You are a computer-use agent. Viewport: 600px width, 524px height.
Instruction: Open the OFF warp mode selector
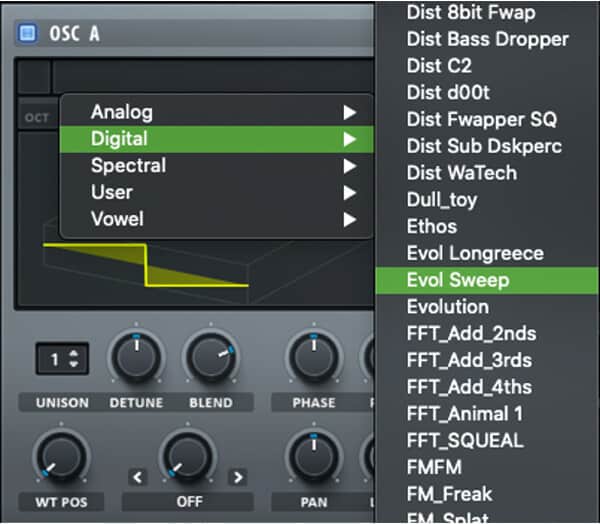pyautogui.click(x=188, y=502)
